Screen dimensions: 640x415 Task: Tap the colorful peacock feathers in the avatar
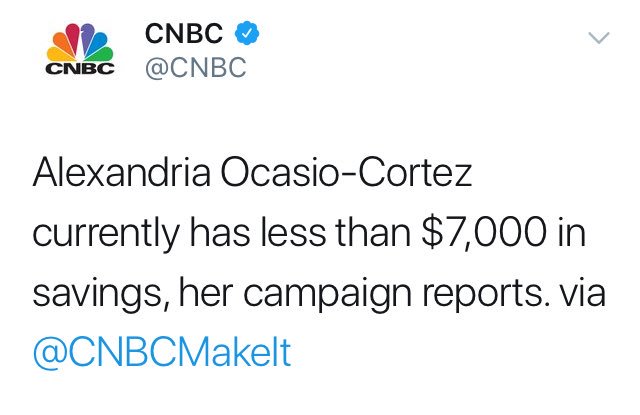(x=80, y=42)
